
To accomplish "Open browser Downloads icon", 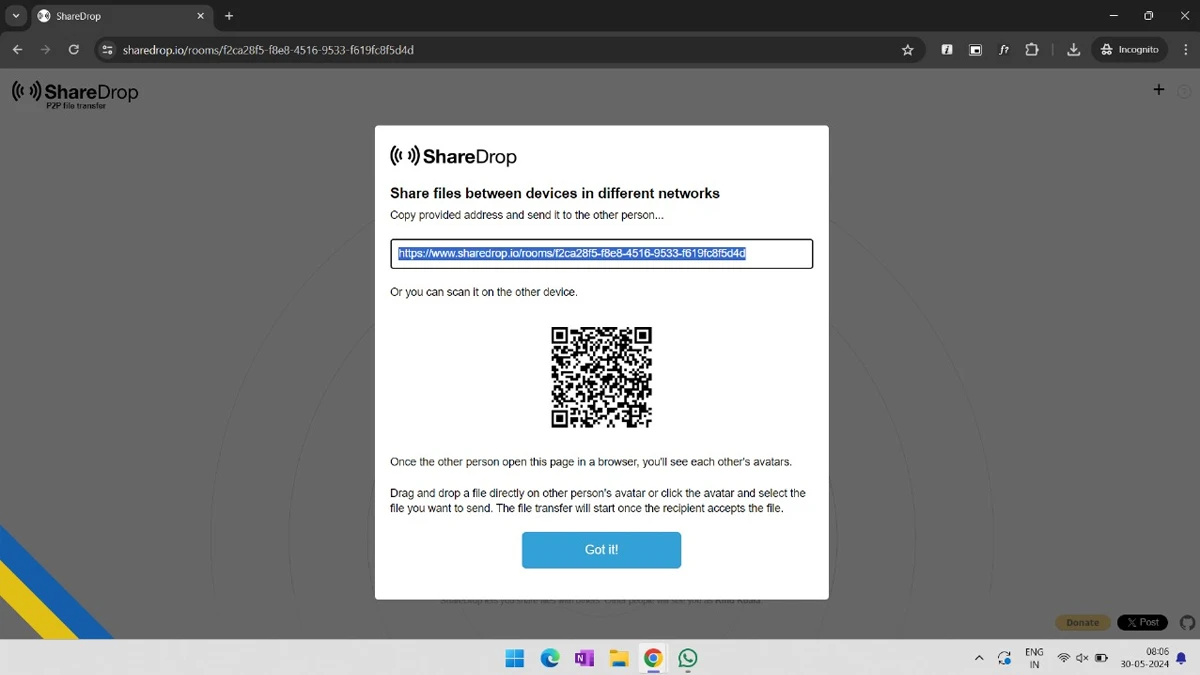I will pos(1073,50).
